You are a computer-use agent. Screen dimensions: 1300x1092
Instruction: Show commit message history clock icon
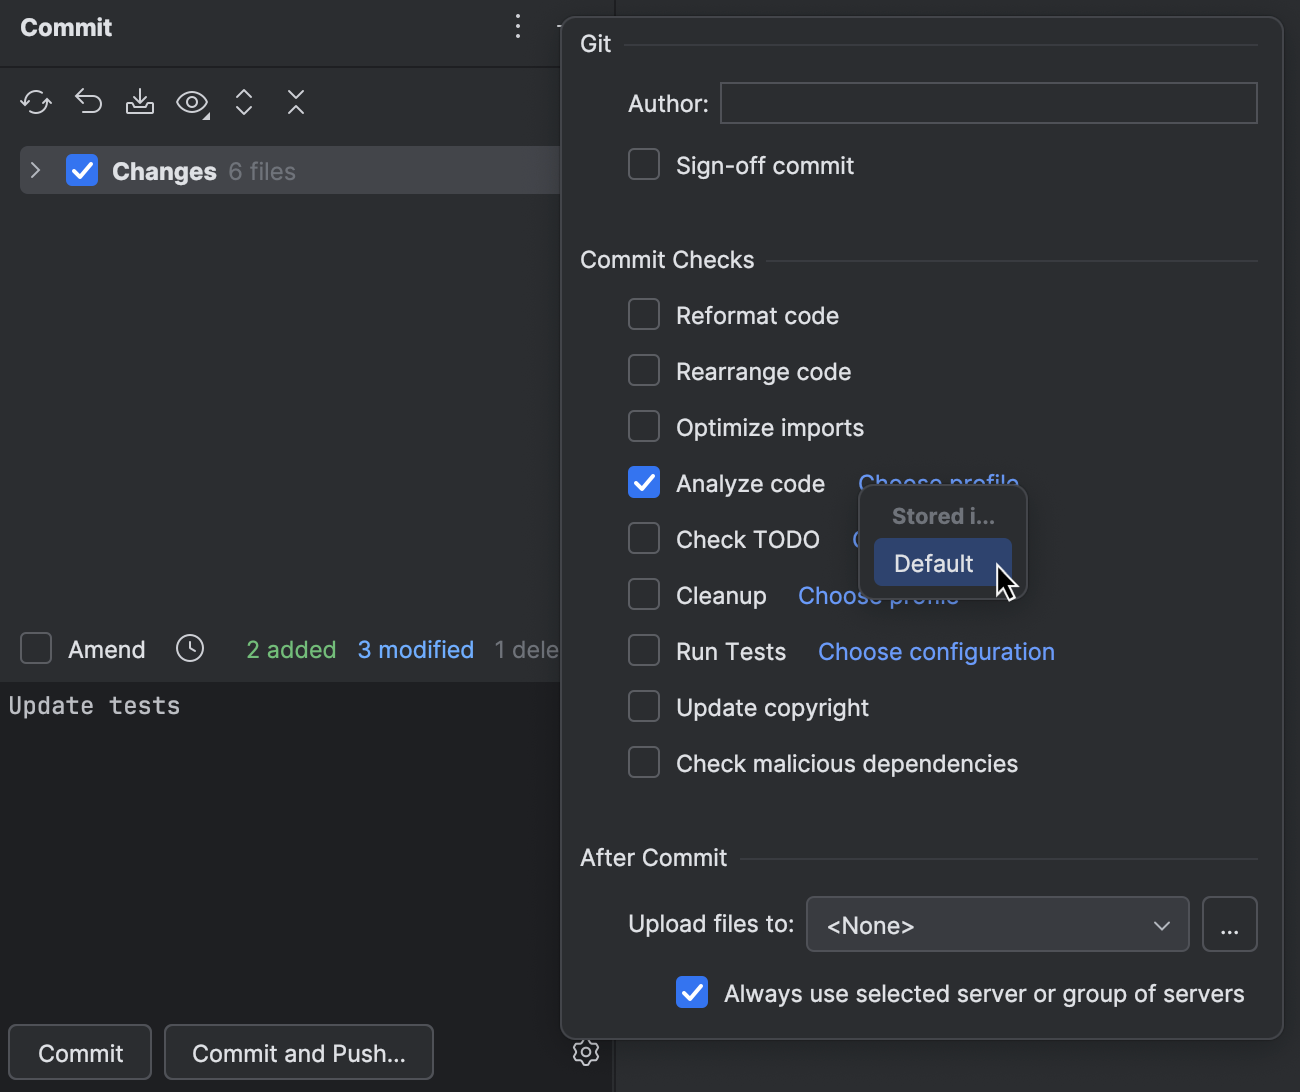pyautogui.click(x=190, y=649)
